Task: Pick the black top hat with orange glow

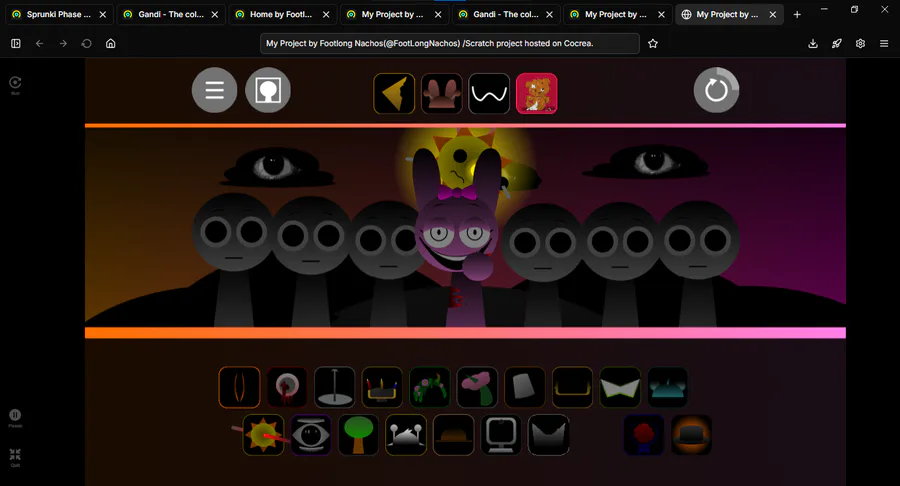Action: click(692, 435)
